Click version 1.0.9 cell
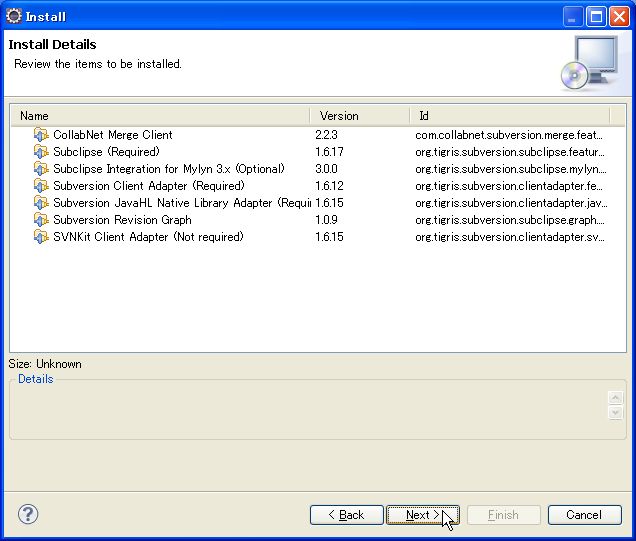636x541 pixels. point(326,220)
